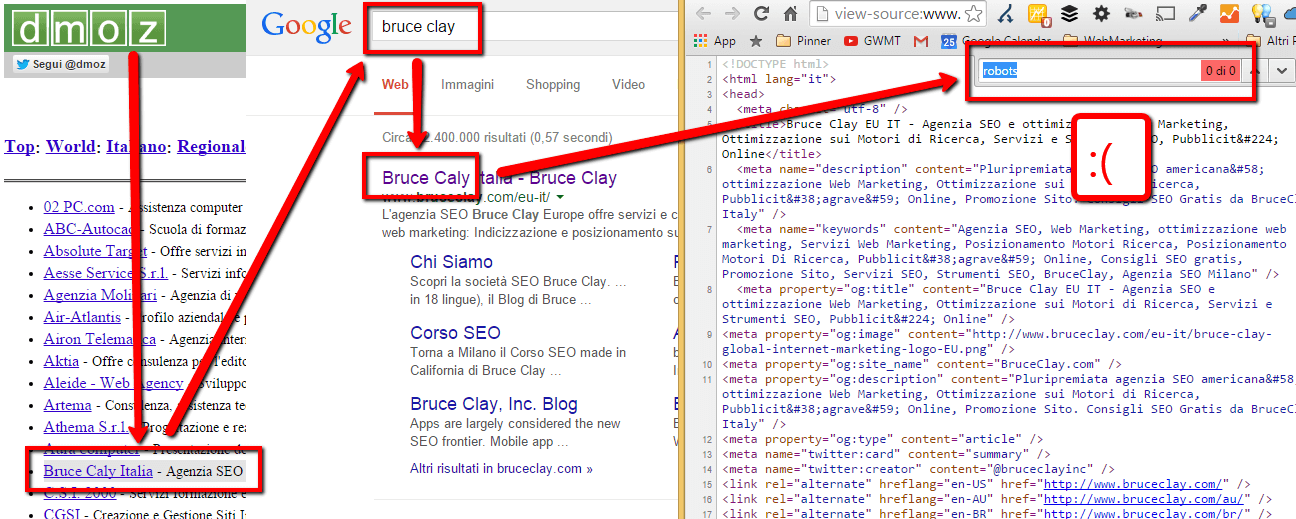Click the star bookmark in bookmarks bar

tap(756, 41)
